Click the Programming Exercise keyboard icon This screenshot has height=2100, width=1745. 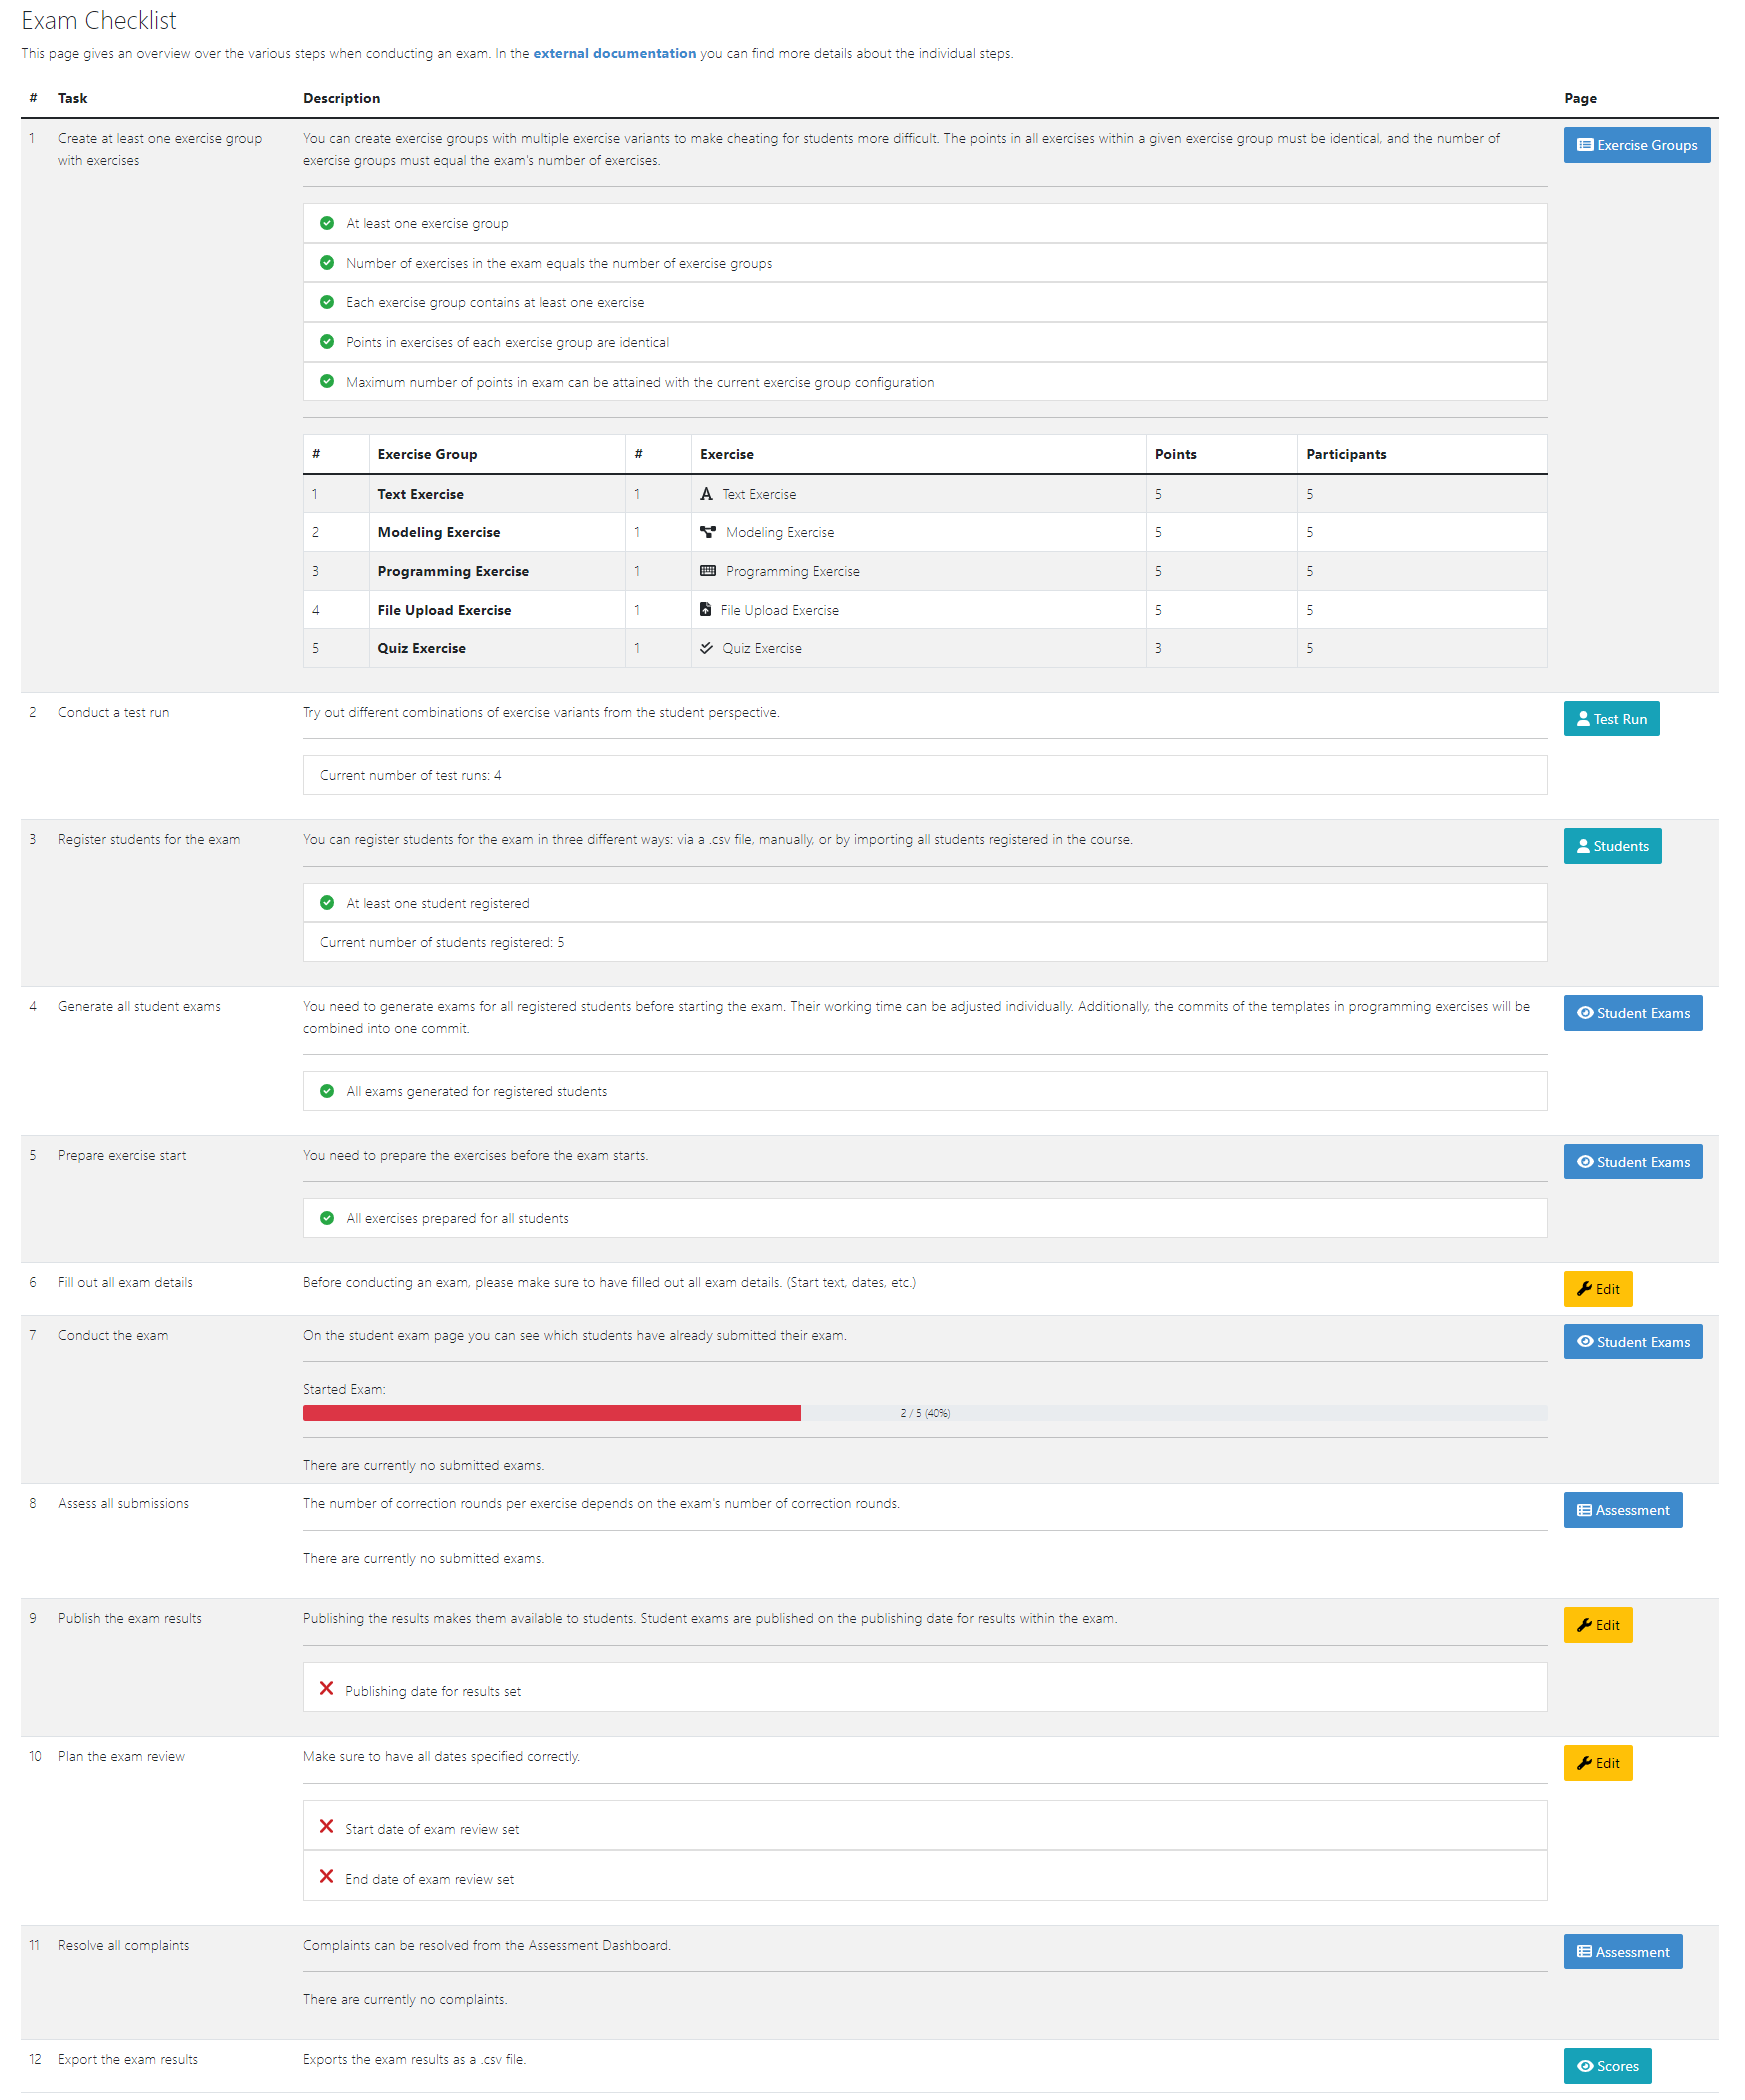click(x=708, y=571)
